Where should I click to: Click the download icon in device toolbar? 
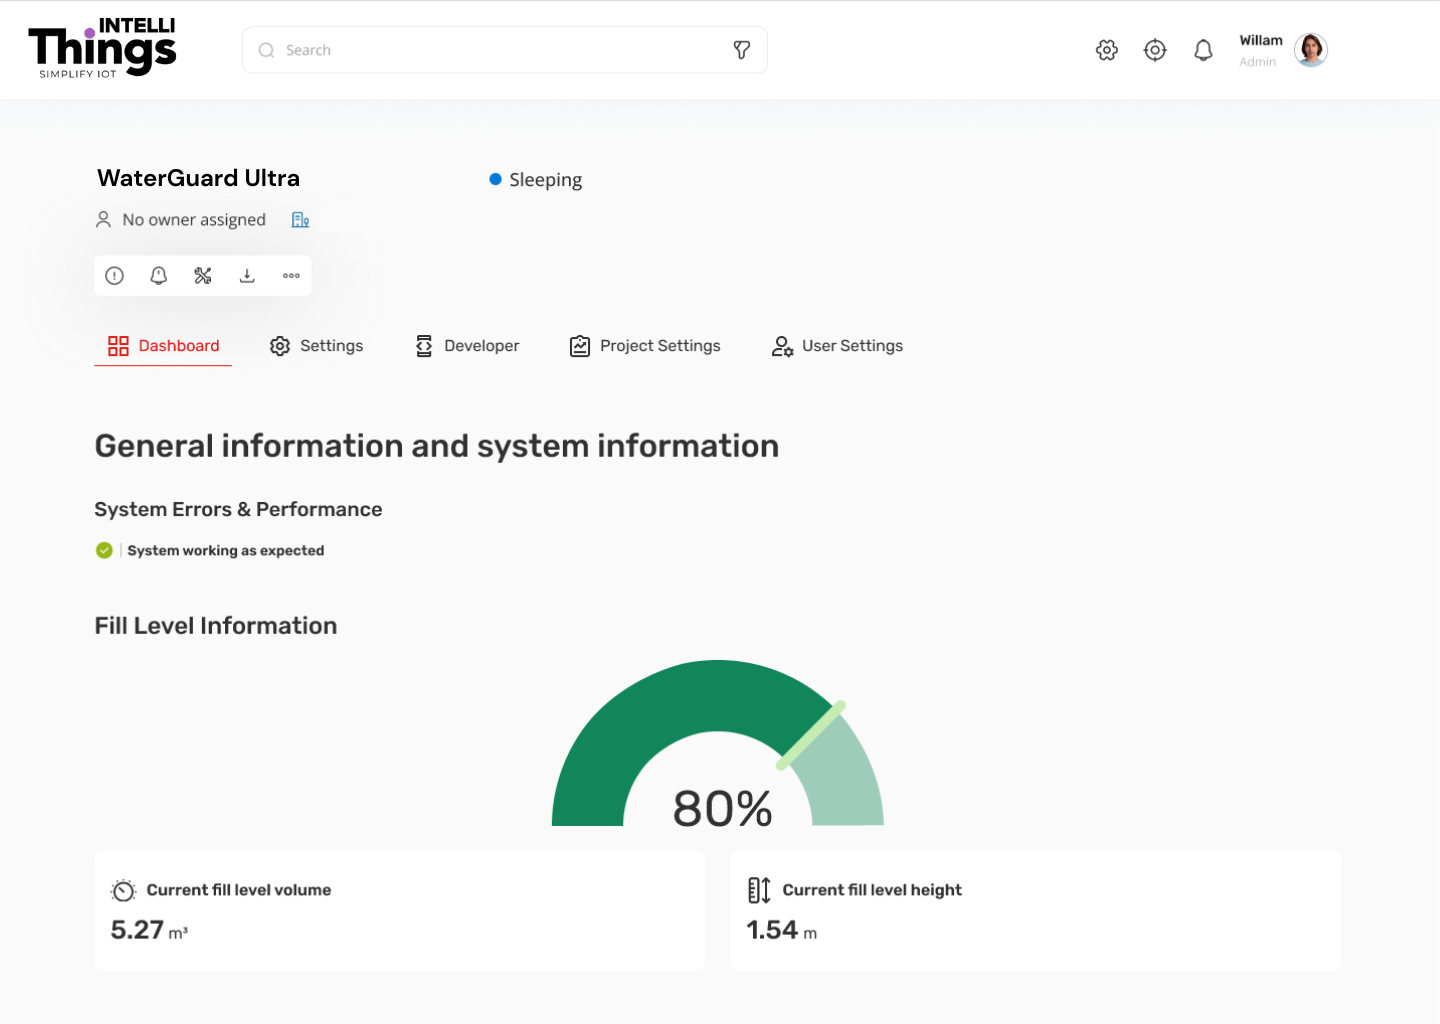coord(247,276)
